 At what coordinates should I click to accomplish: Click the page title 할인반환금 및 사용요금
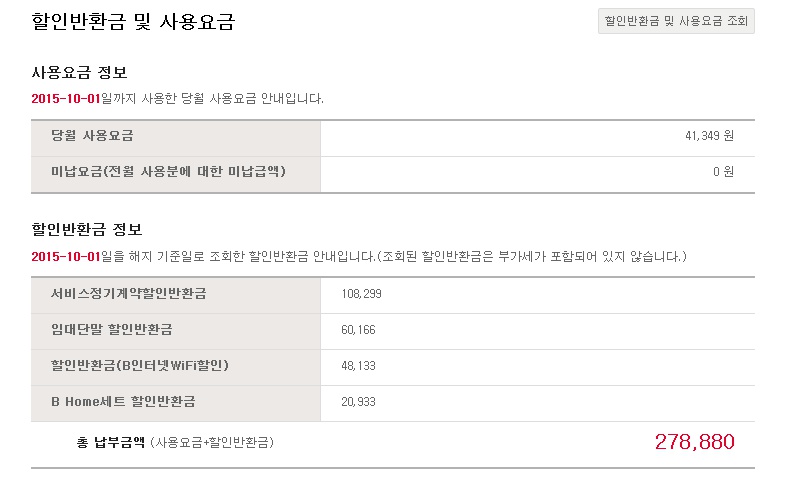pyautogui.click(x=133, y=22)
